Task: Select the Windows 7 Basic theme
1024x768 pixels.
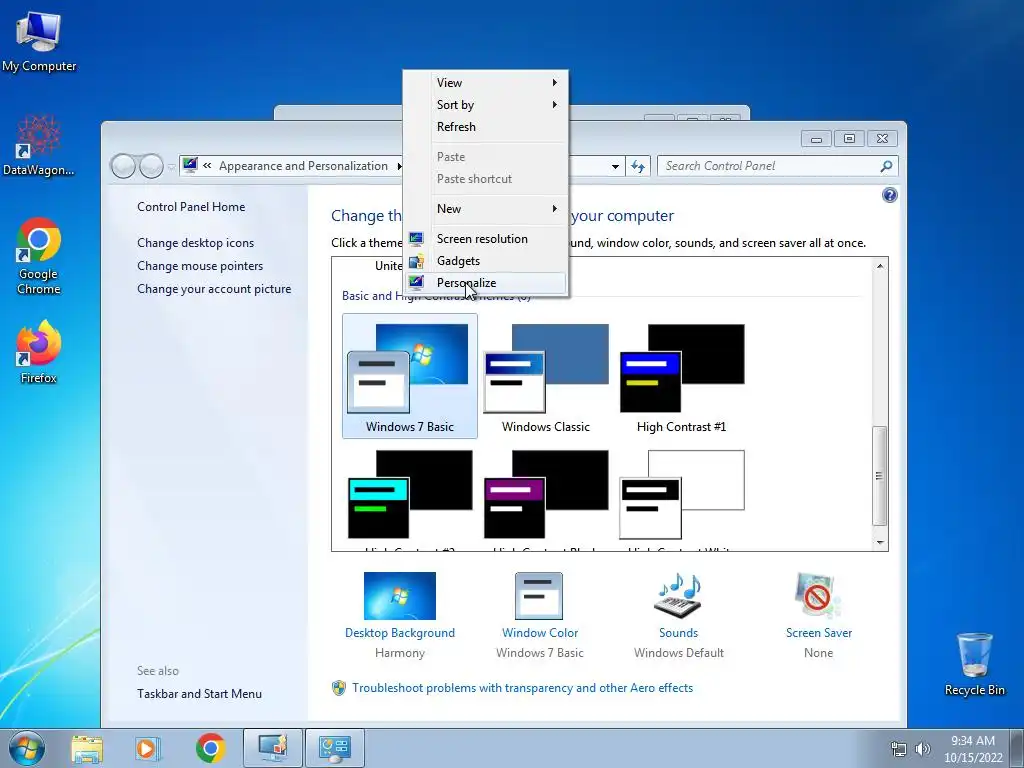Action: (x=409, y=376)
